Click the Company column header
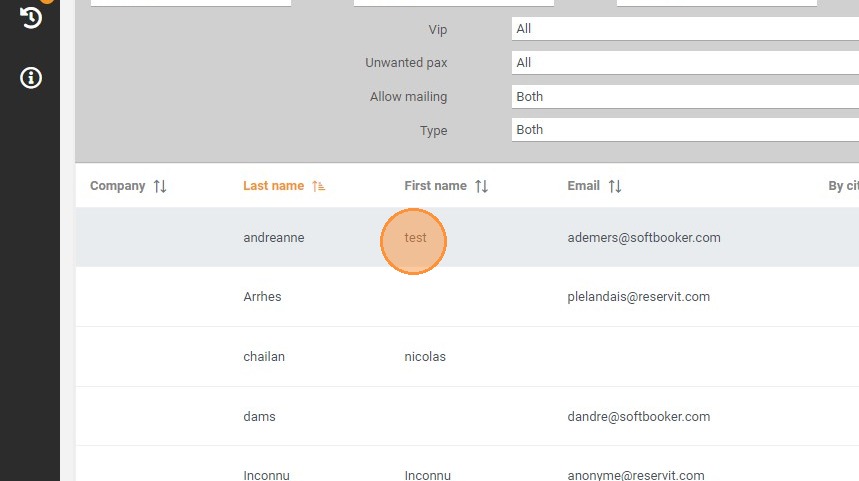859x481 pixels. (117, 186)
